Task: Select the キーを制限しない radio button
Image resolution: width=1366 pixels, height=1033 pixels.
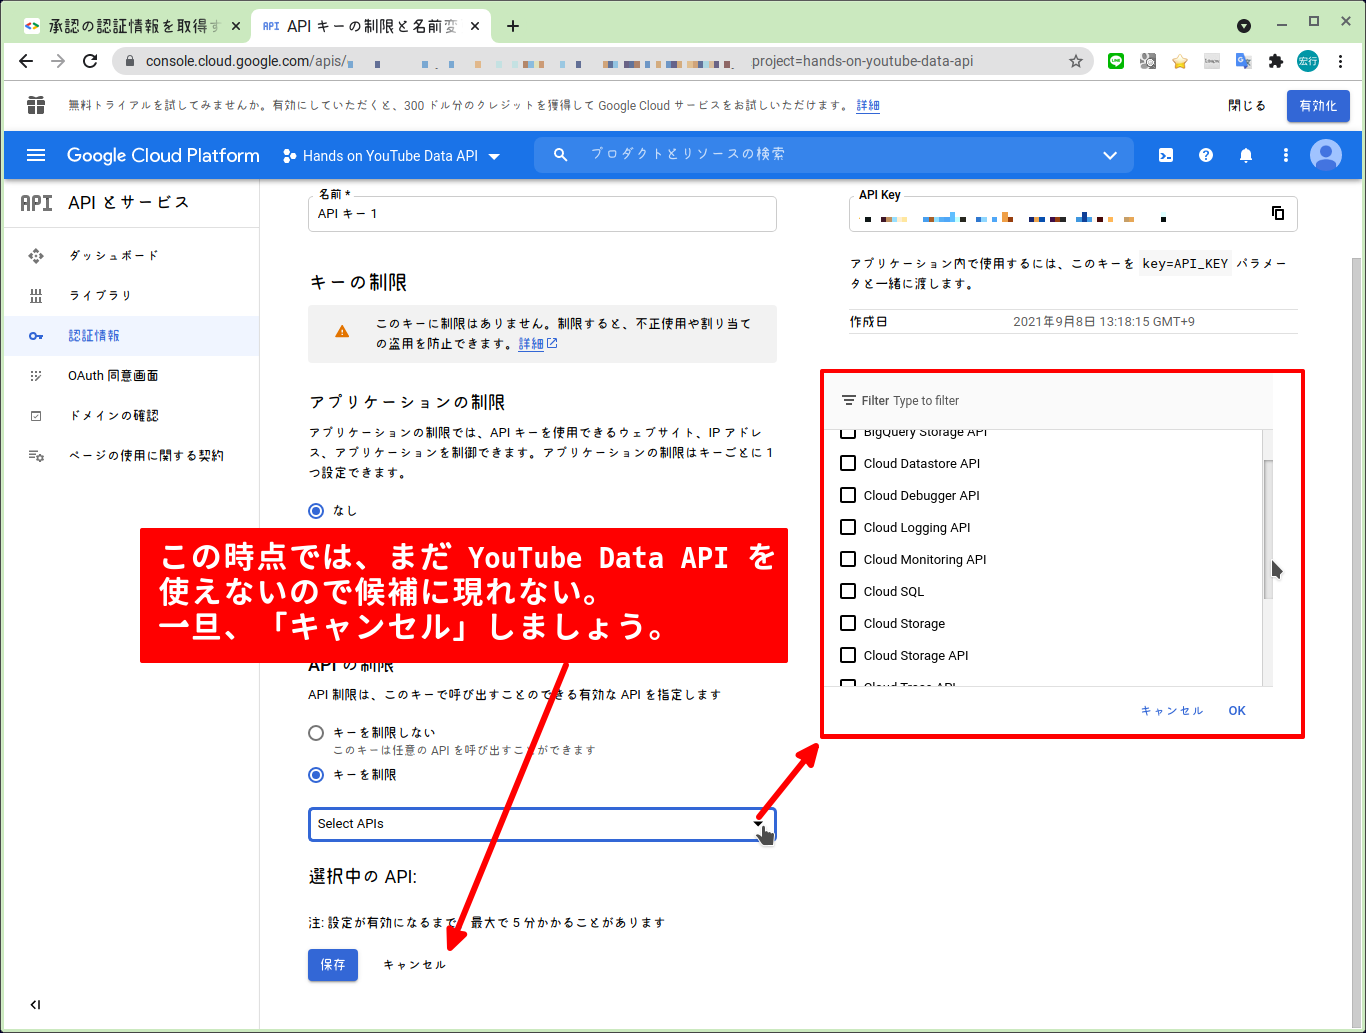Action: pyautogui.click(x=316, y=732)
